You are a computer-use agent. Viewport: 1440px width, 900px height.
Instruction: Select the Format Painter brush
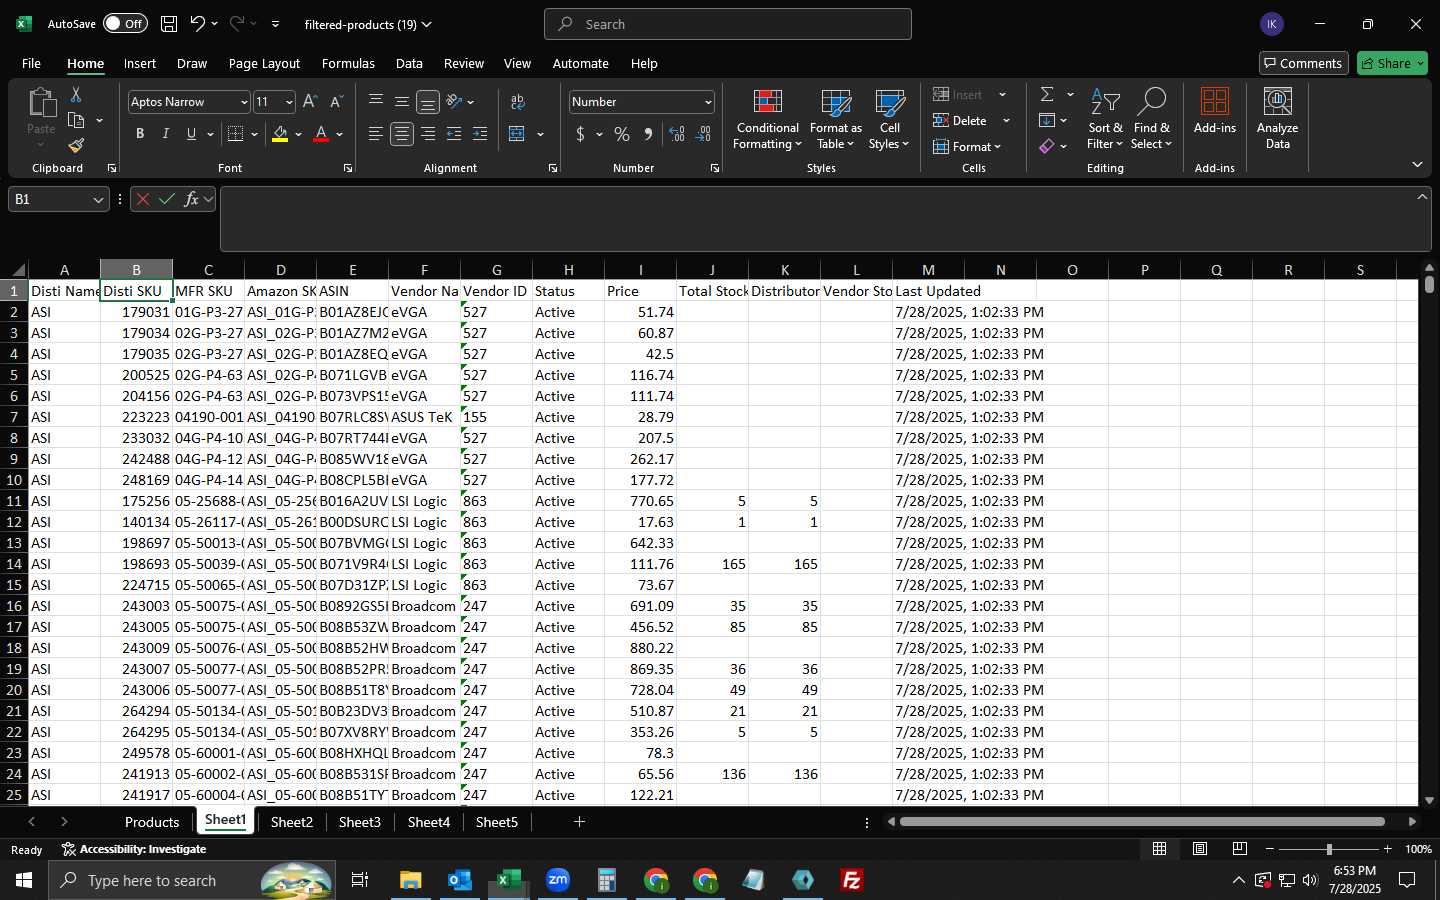point(76,146)
